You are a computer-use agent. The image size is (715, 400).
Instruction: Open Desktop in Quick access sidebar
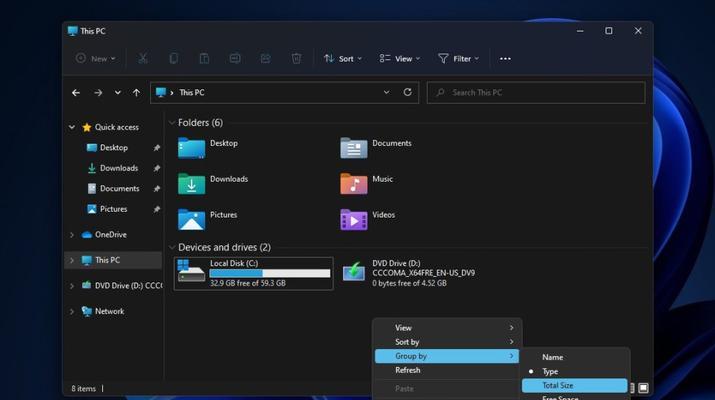[x=114, y=148]
